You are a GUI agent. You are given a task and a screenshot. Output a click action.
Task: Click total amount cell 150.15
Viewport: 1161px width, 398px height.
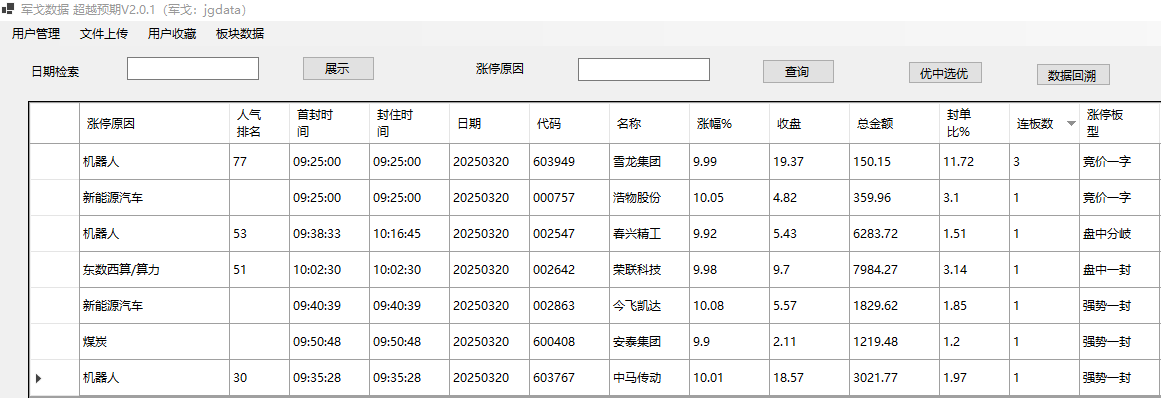coord(893,161)
